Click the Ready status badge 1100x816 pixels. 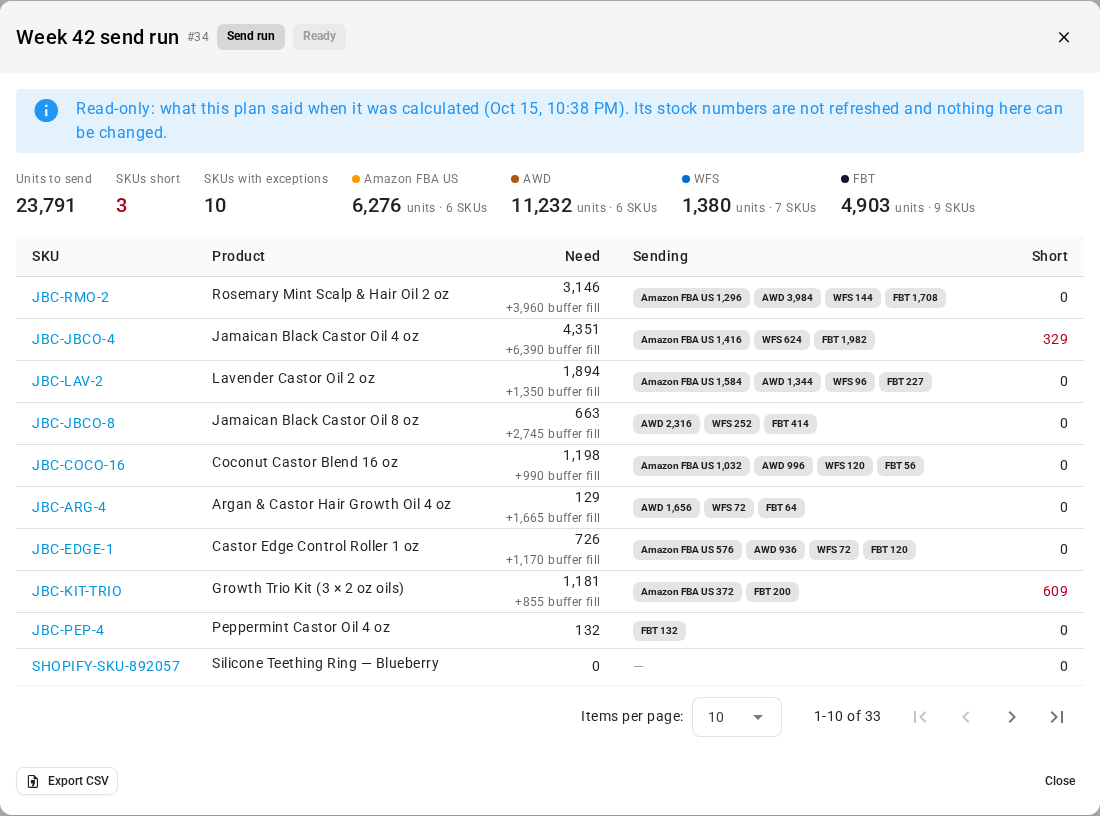point(319,36)
